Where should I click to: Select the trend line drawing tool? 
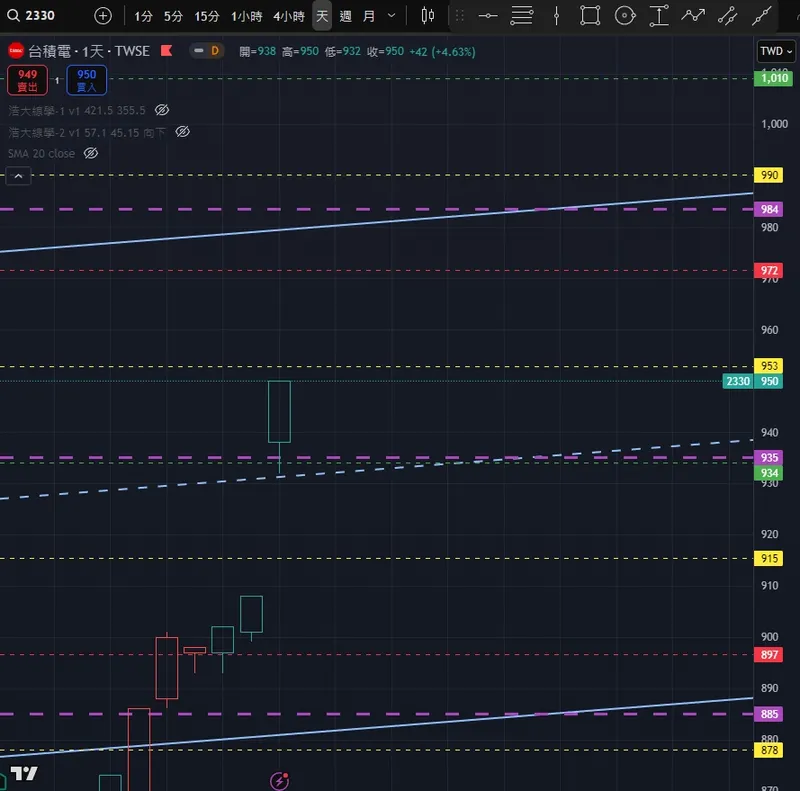pos(761,16)
